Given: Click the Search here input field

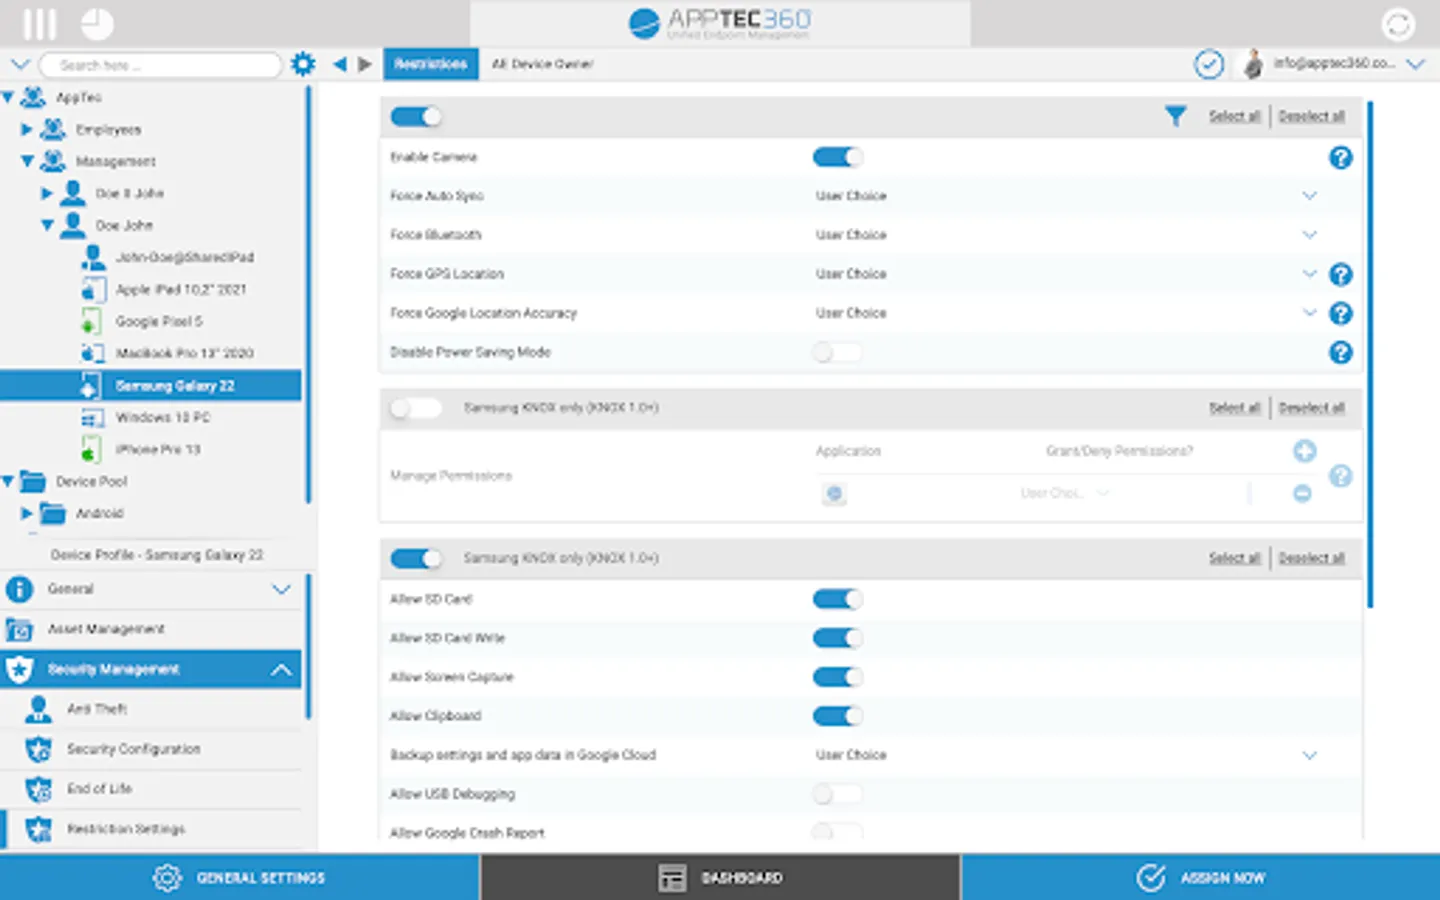Looking at the screenshot, I should 160,65.
